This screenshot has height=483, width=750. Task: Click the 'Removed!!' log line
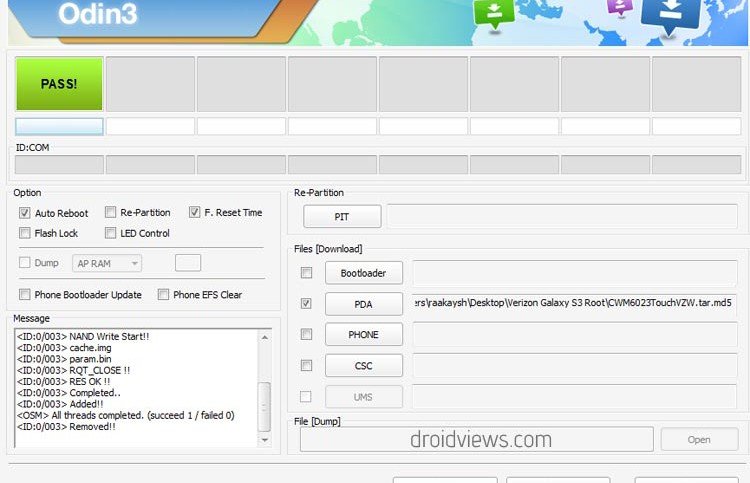pyautogui.click(x=66, y=427)
